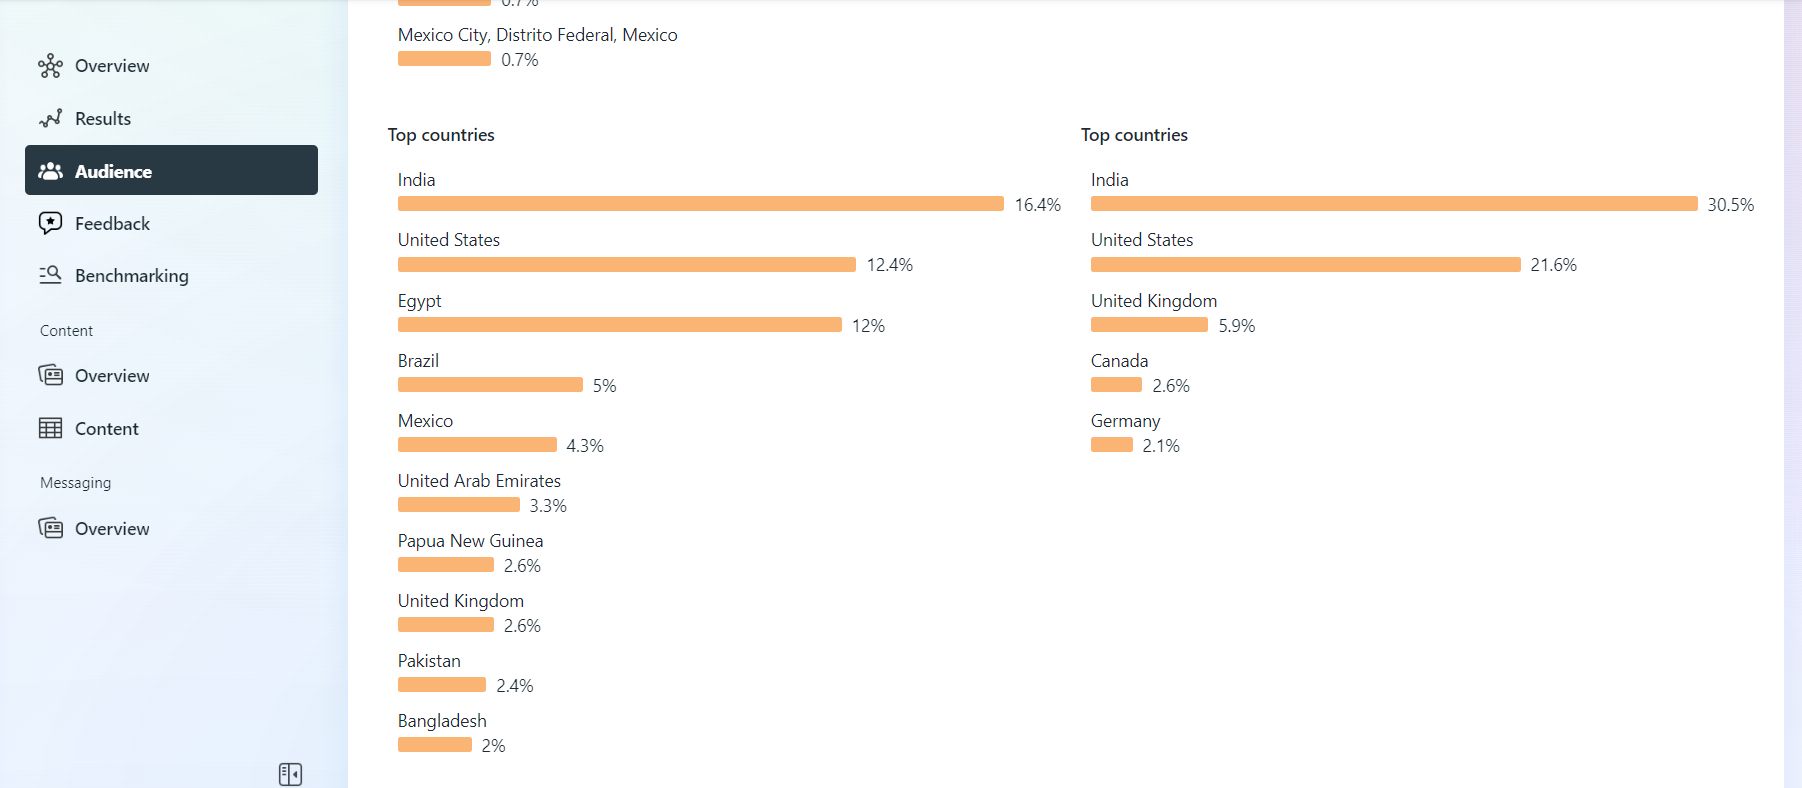Click the Egypt 12% country bar

pos(619,325)
